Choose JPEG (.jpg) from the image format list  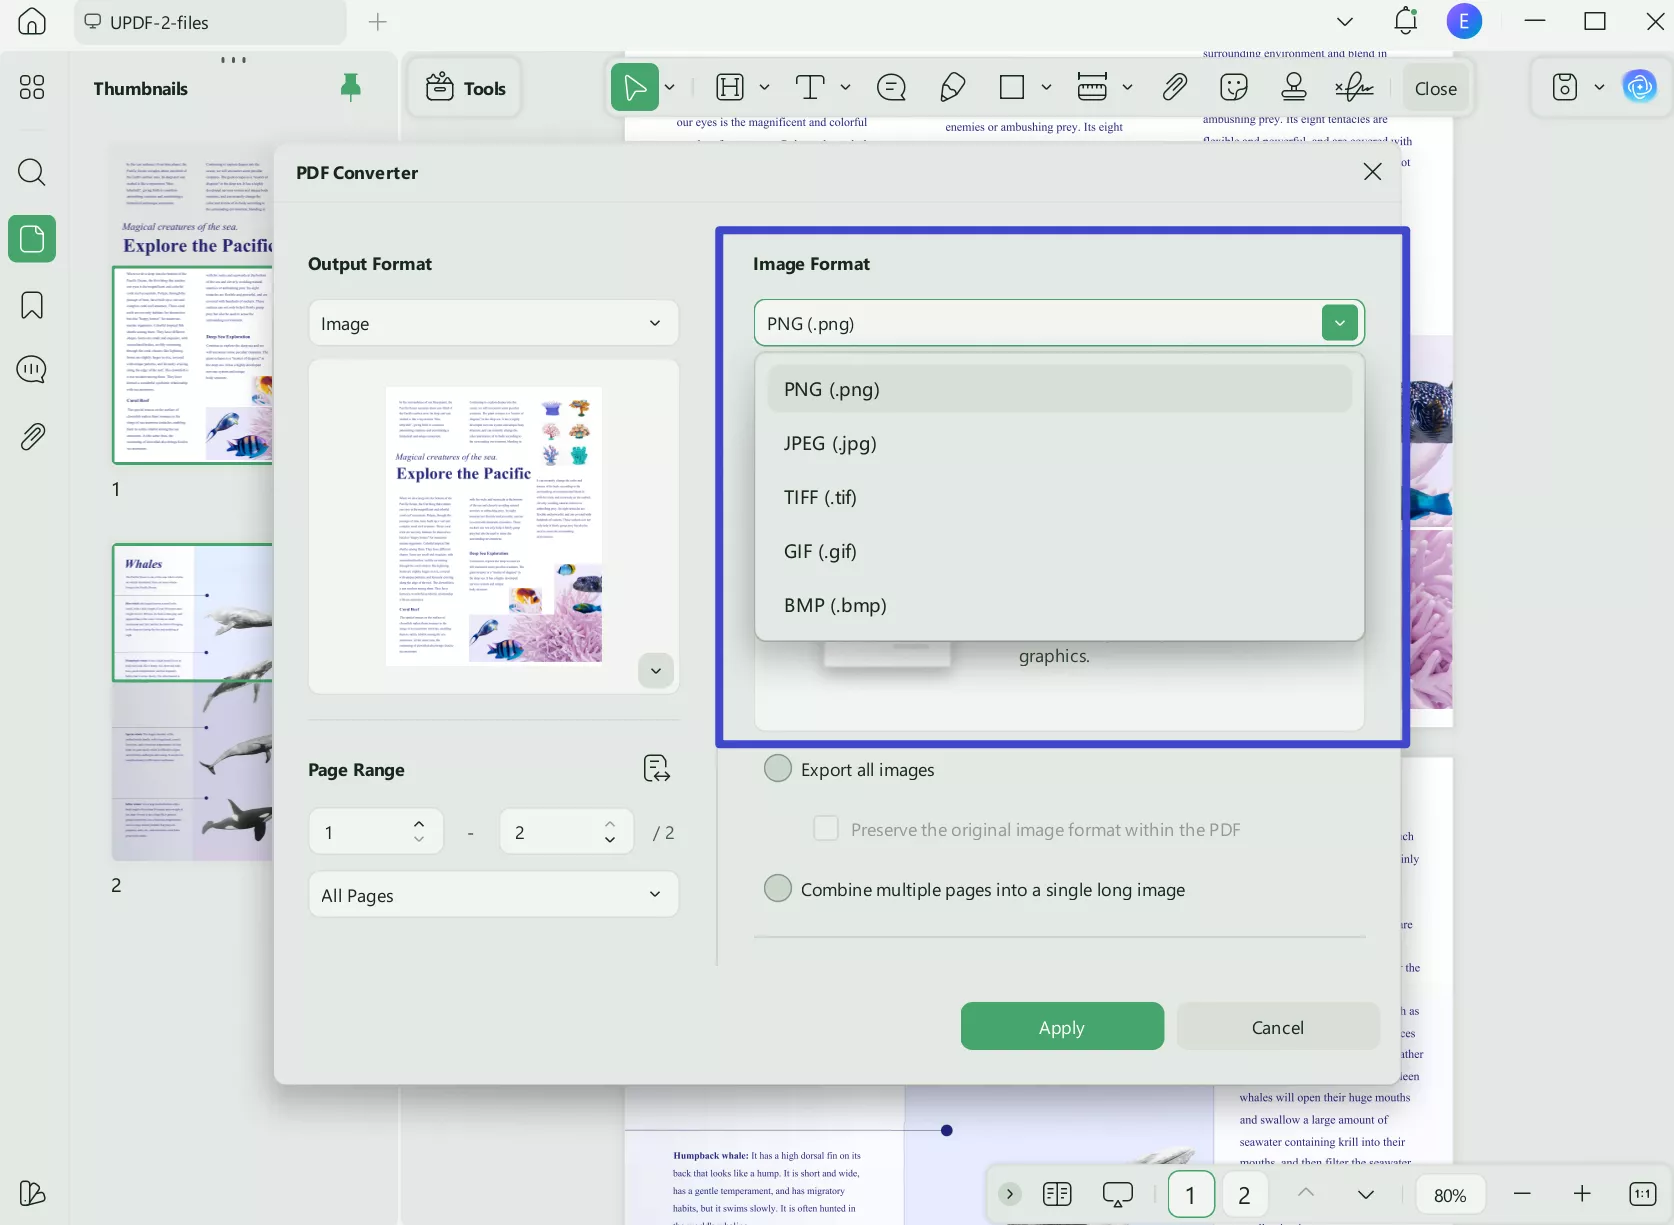tap(830, 443)
